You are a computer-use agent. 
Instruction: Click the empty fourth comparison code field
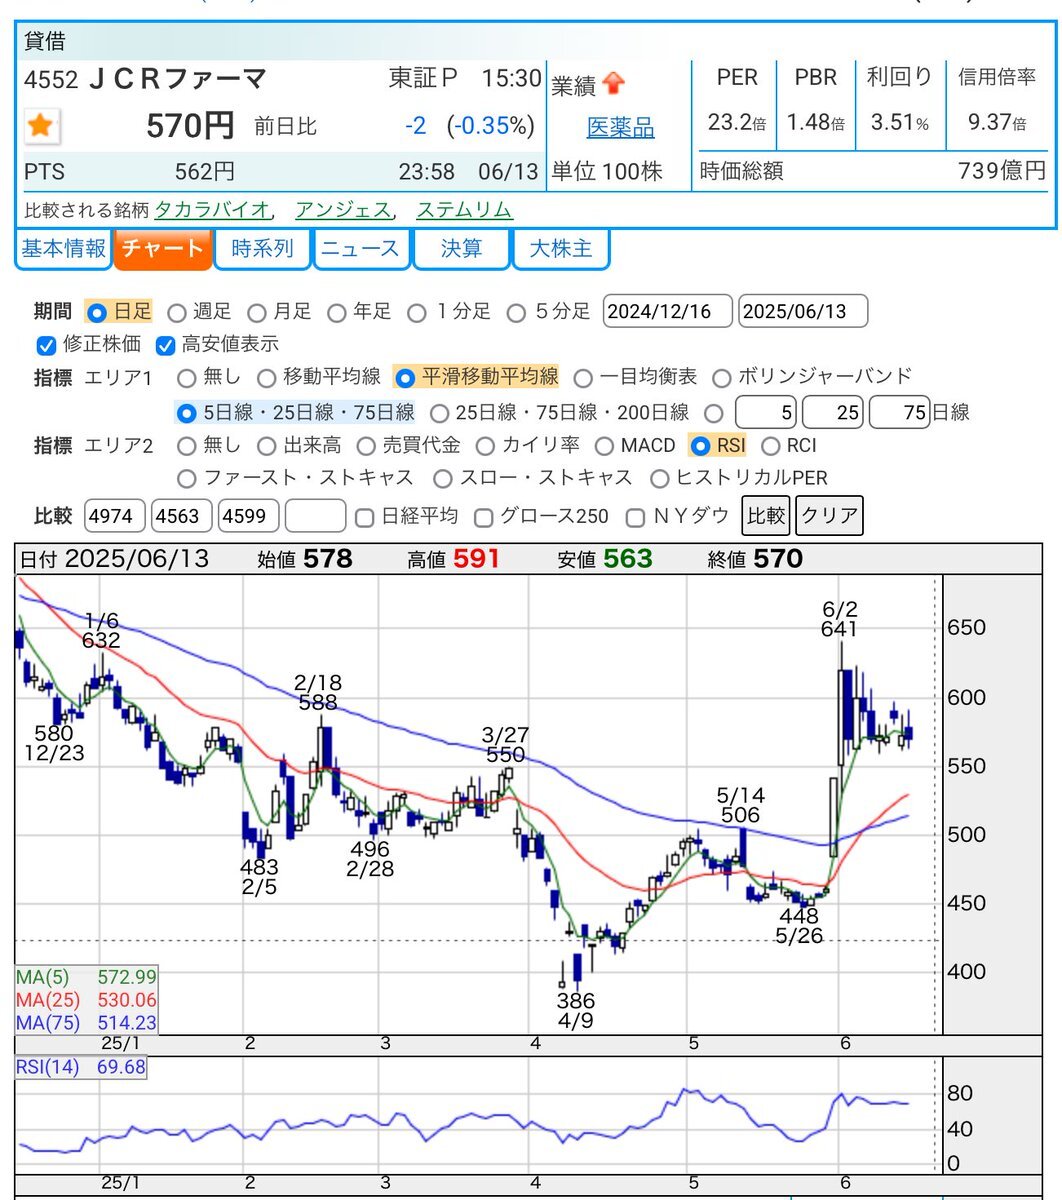coord(315,516)
